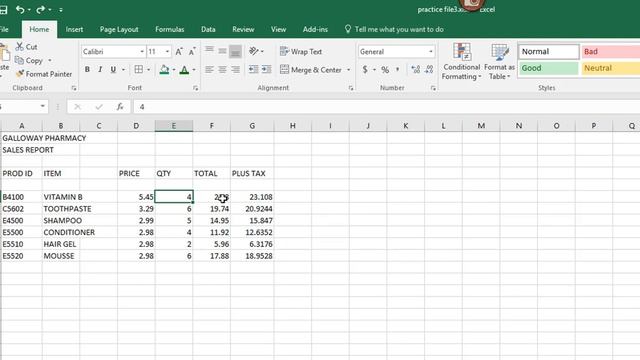This screenshot has width=640, height=360.
Task: Apply the Good cell style
Action: pyautogui.click(x=549, y=68)
